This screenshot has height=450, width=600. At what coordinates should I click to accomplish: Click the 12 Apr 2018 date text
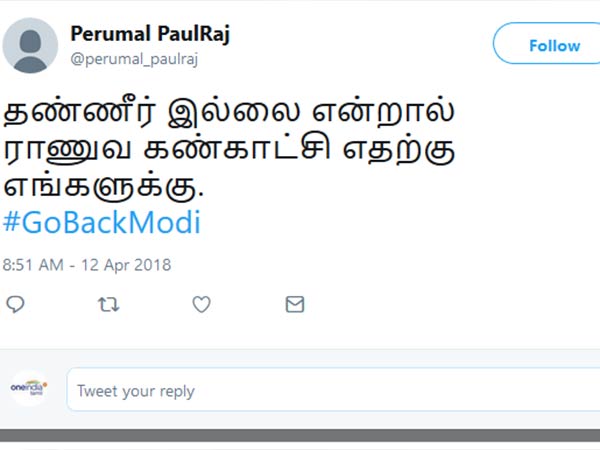(x=130, y=265)
